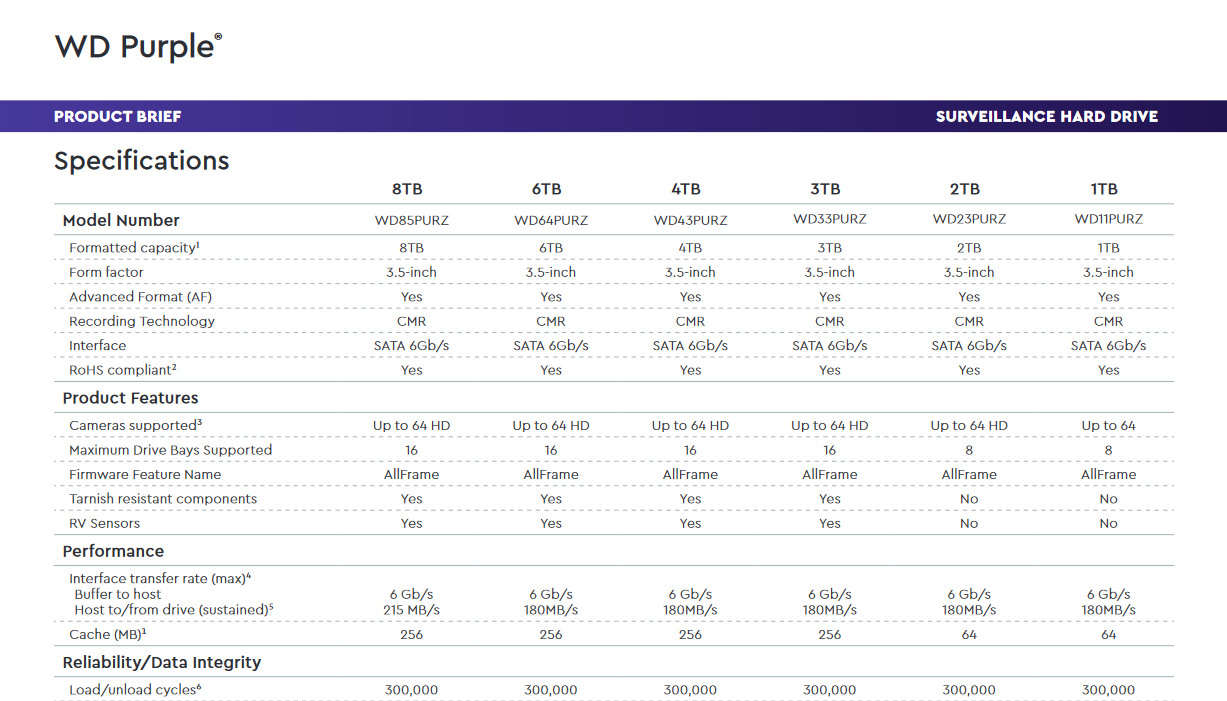Screen dimensions: 1227x701
Task: Click the 1TB column header
Action: 1104,189
